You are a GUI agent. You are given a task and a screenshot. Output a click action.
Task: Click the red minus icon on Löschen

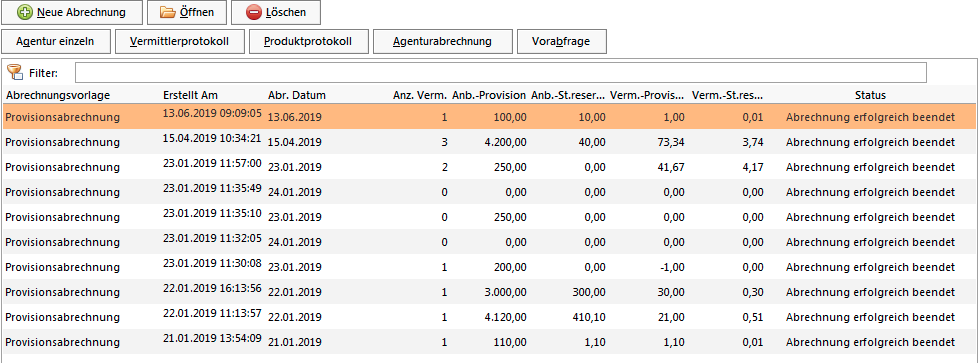(253, 12)
